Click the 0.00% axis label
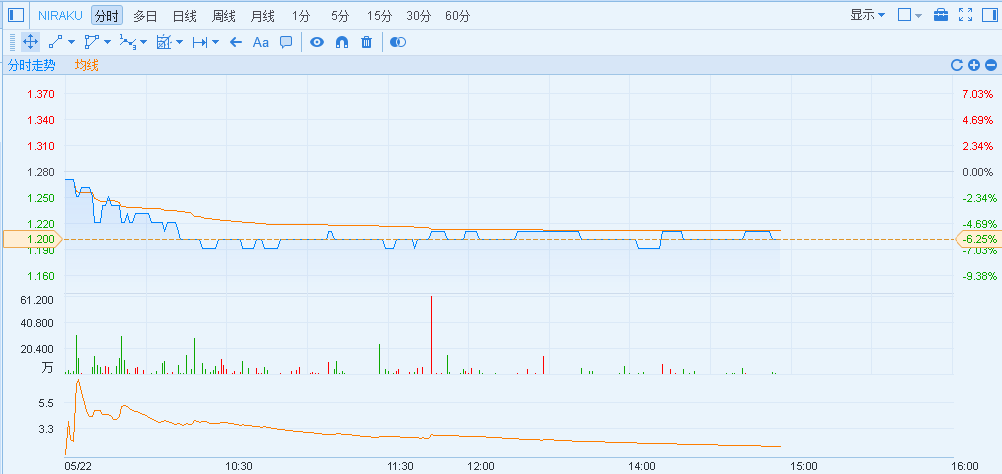This screenshot has height=474, width=1002. [978, 172]
